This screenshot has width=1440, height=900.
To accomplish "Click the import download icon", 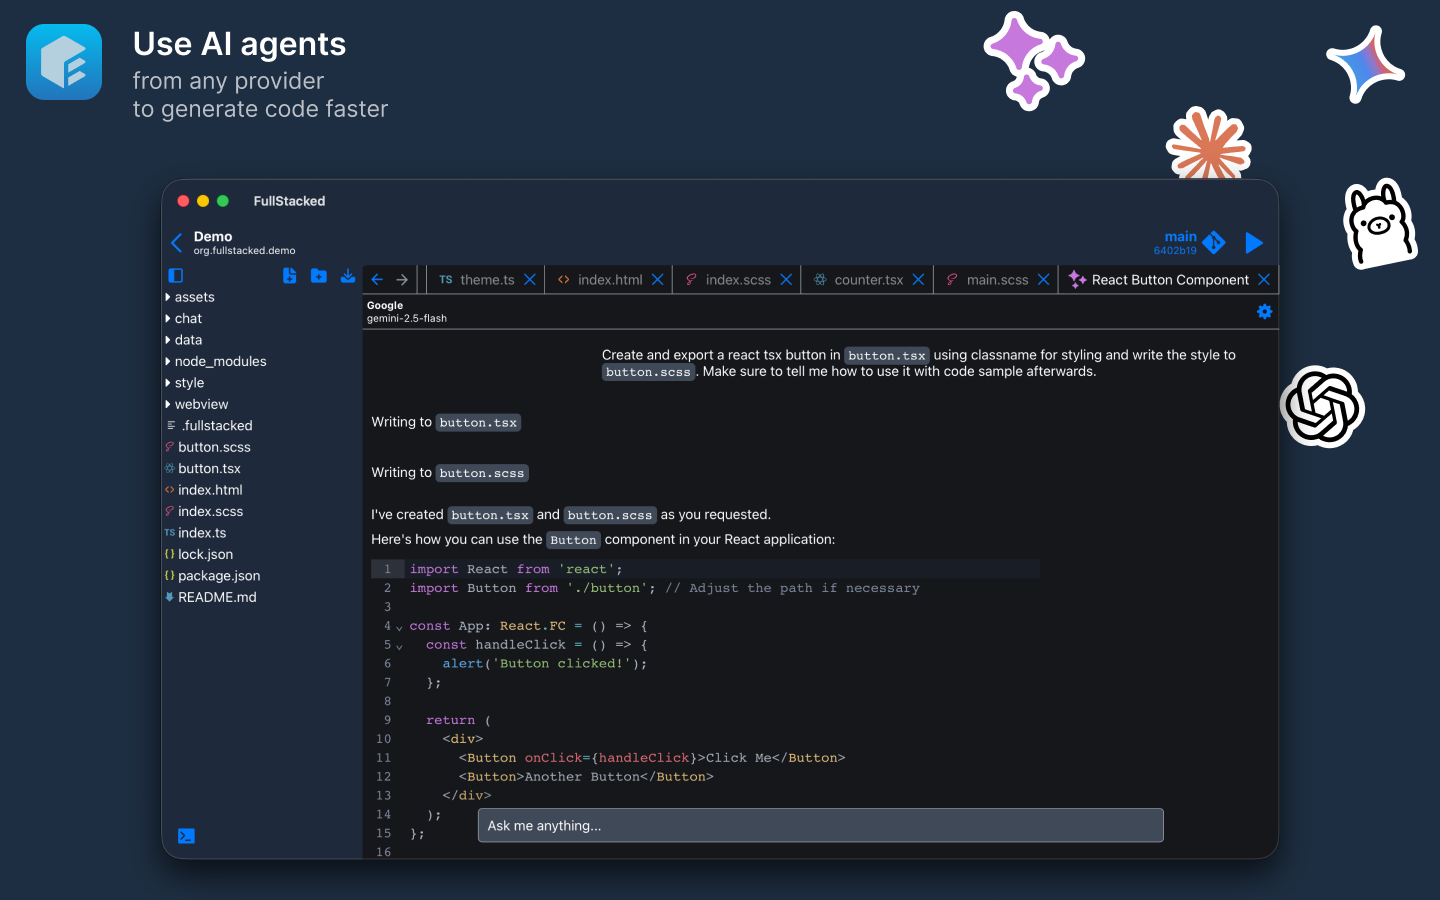I will click(x=348, y=275).
